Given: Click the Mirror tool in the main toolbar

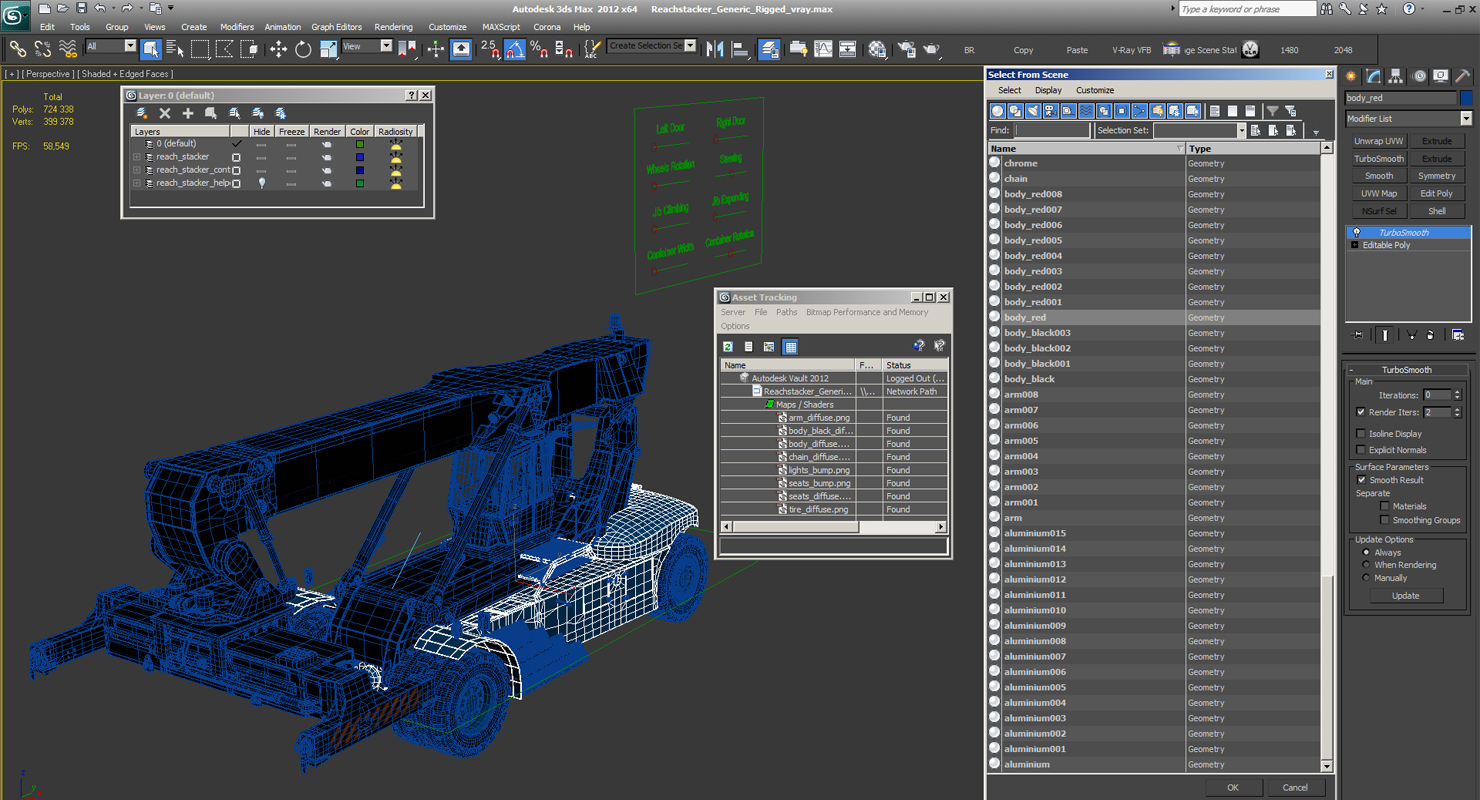Looking at the screenshot, I should (715, 48).
